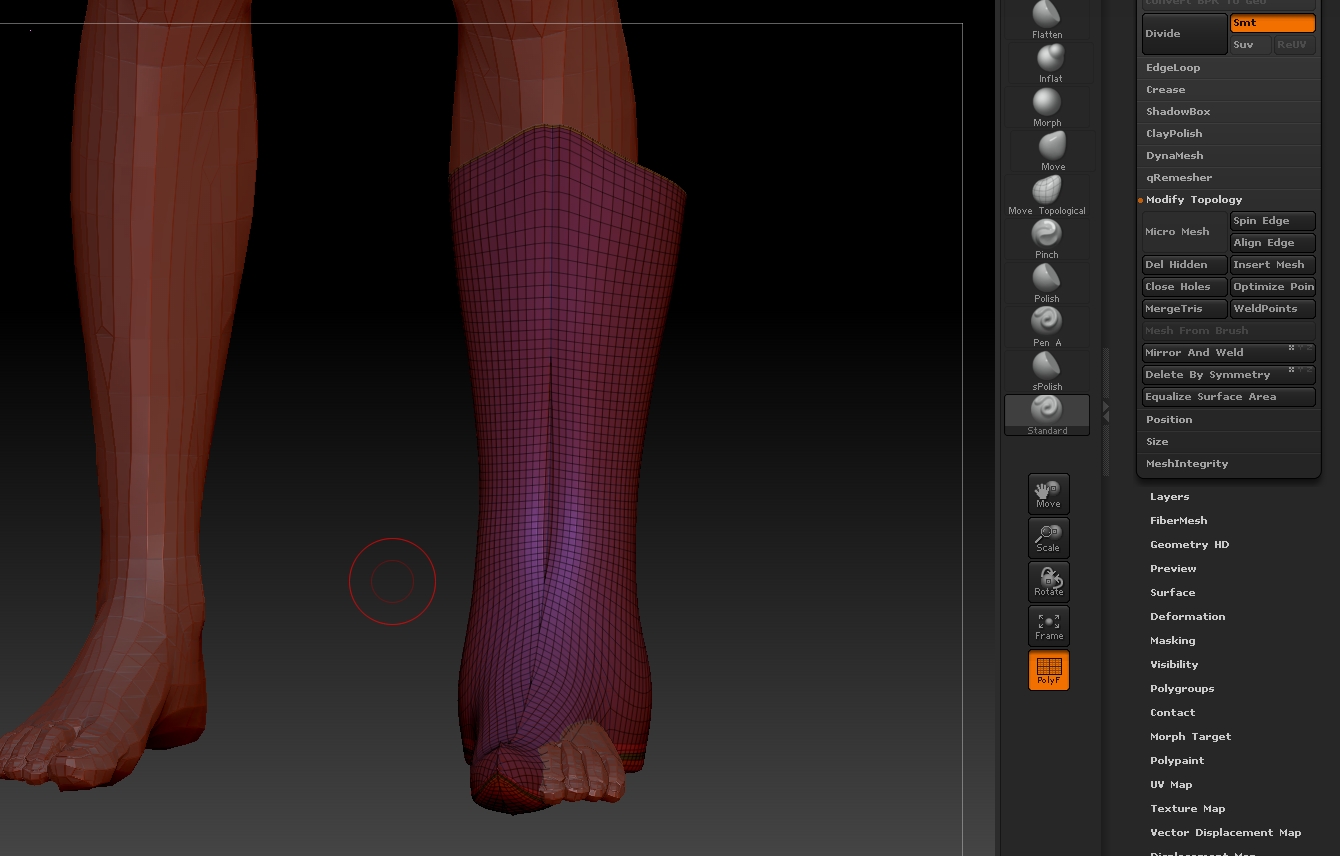Click the Equalize Surface Area button
The height and width of the screenshot is (856, 1340).
(x=1229, y=397)
